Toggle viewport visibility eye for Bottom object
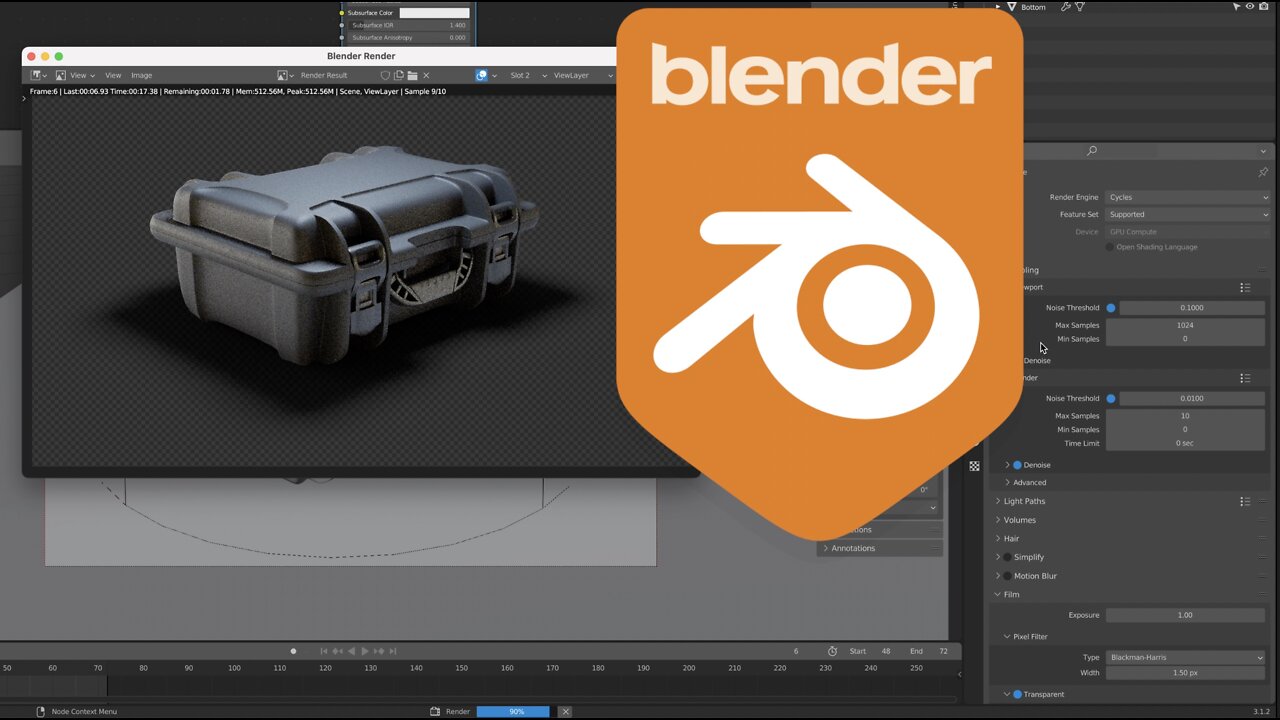The height and width of the screenshot is (720, 1280). click(1252, 7)
